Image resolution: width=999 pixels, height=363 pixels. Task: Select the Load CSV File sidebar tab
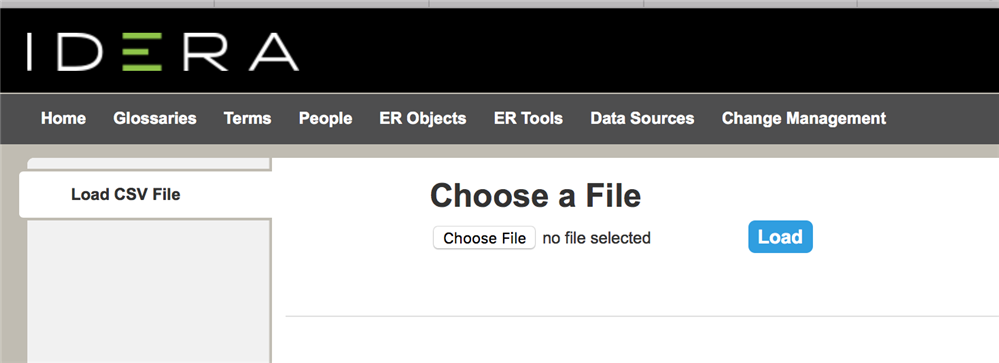click(145, 194)
